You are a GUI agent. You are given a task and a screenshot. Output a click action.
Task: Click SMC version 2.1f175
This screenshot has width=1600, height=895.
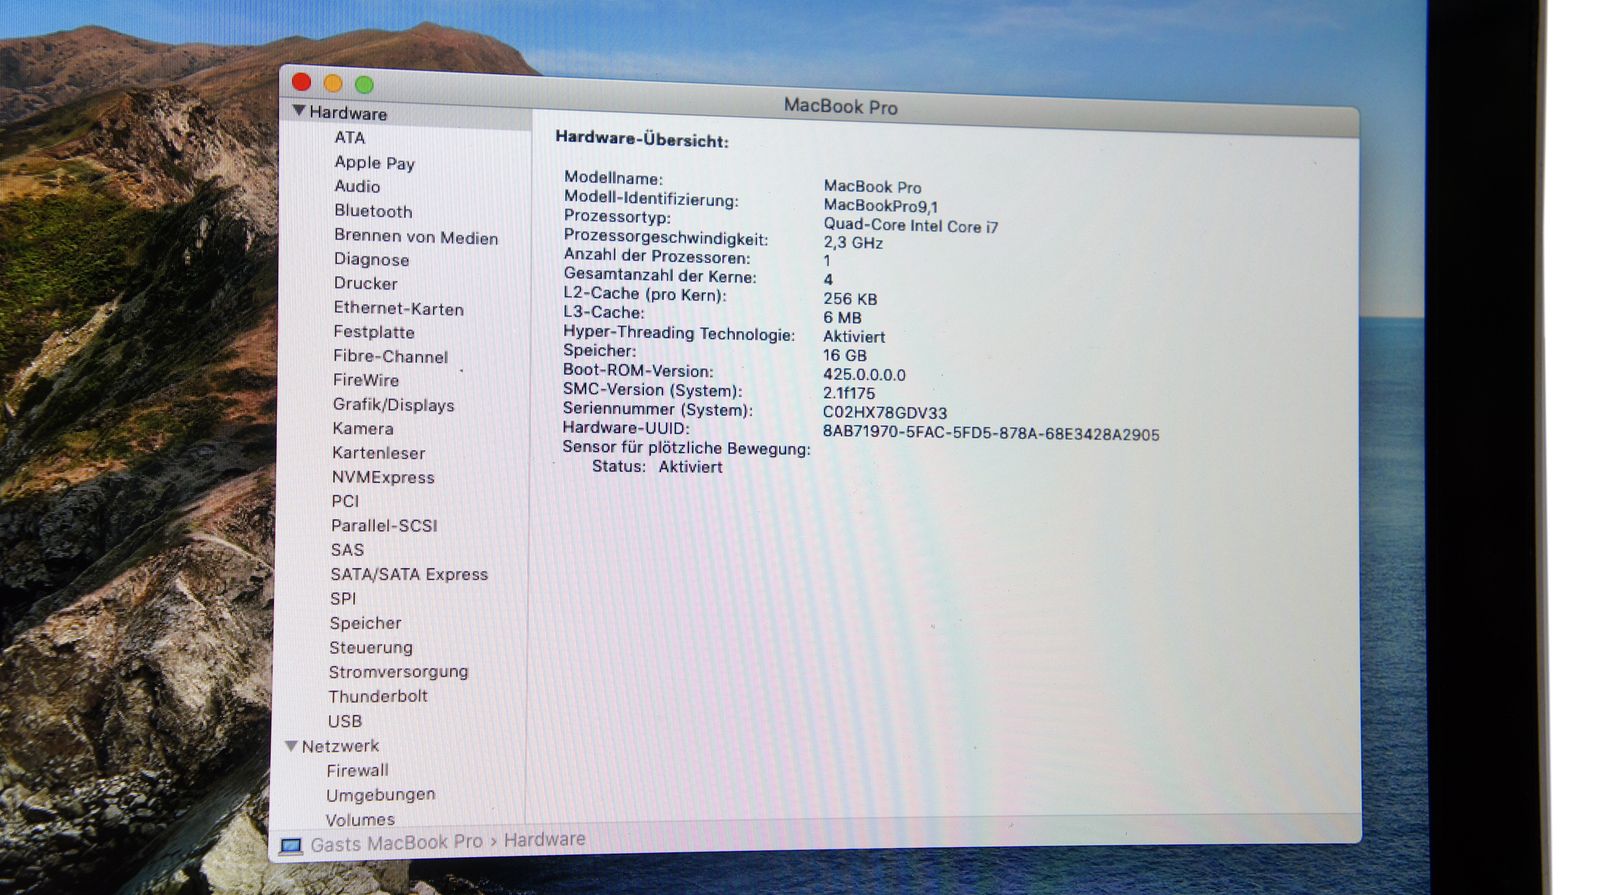tap(849, 393)
